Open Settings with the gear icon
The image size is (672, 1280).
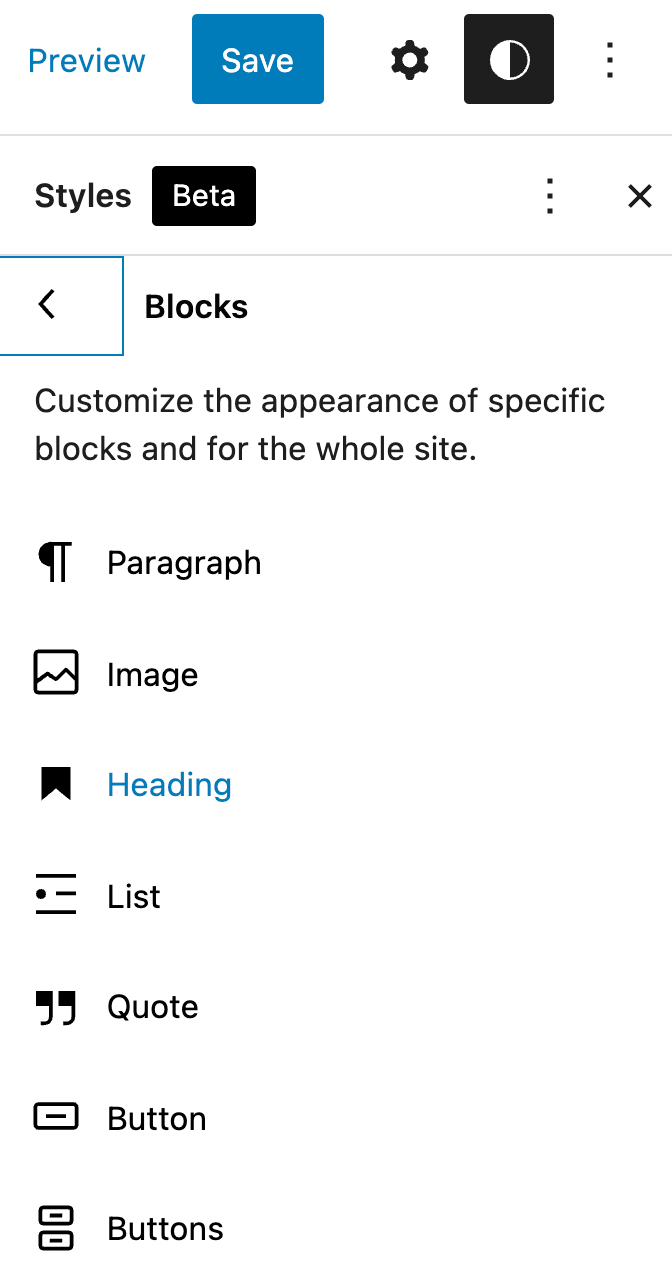point(409,60)
